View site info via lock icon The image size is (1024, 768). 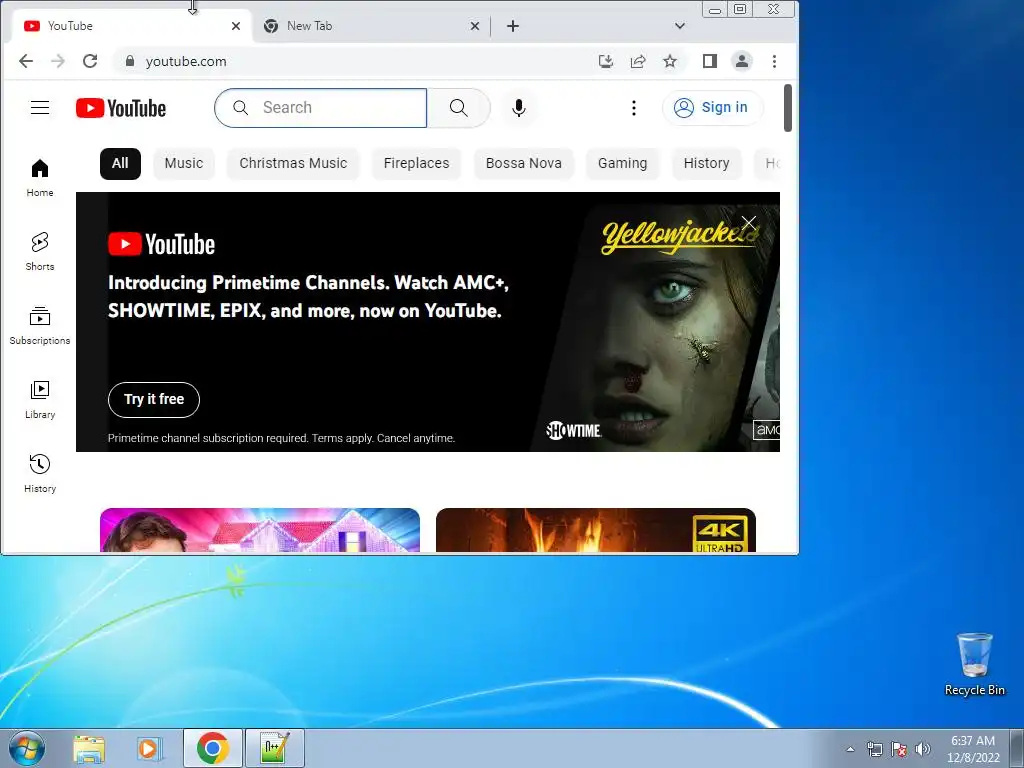130,61
